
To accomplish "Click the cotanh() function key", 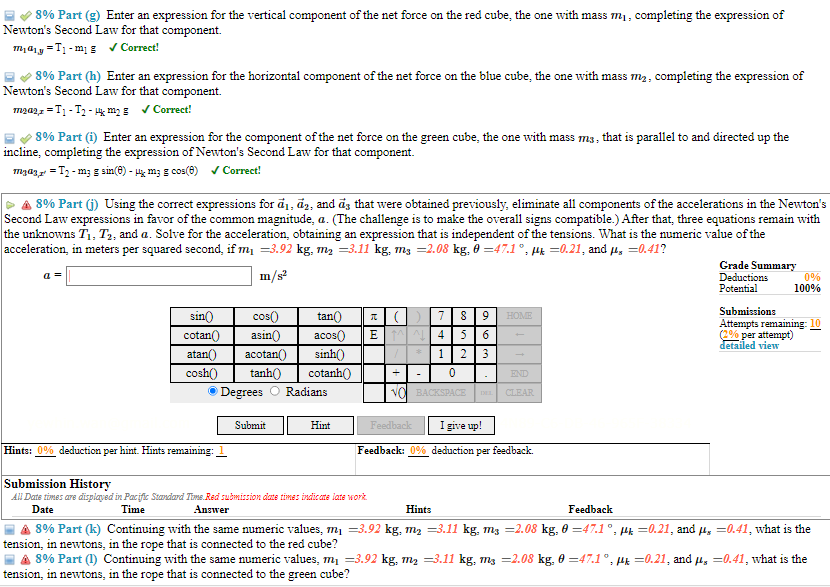I will pos(328,372).
